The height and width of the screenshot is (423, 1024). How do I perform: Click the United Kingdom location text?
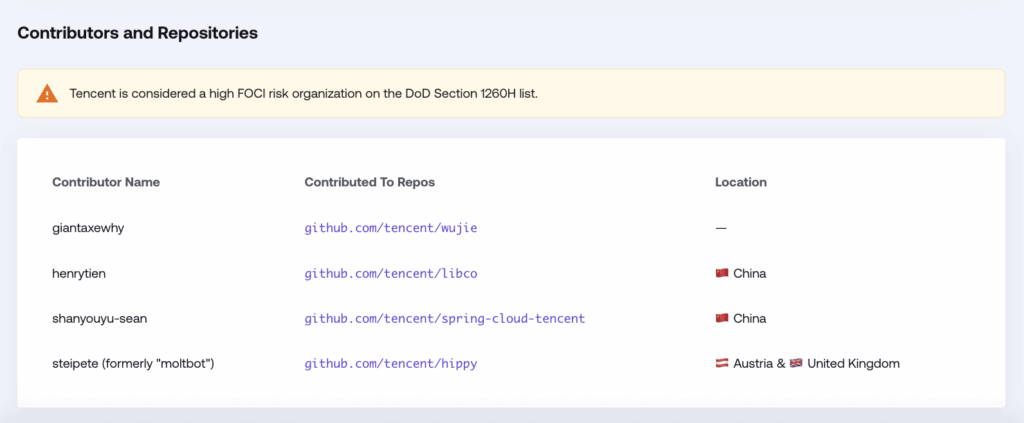[854, 364]
